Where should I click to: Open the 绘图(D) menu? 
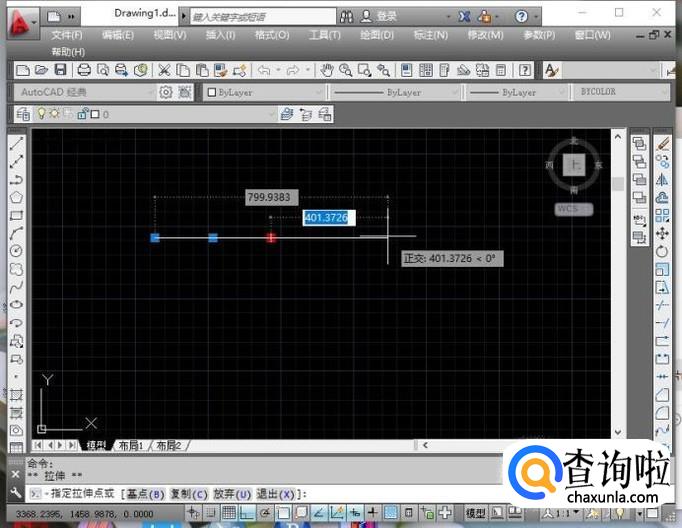376,35
